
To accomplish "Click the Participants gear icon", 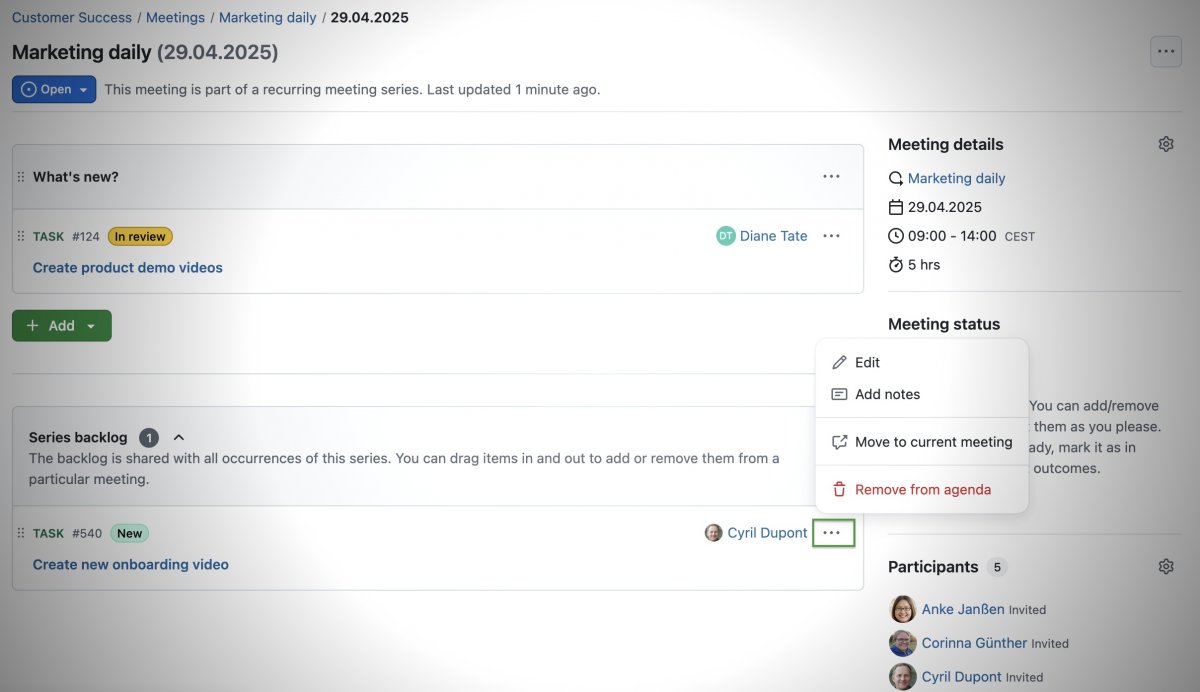I will point(1165,566).
